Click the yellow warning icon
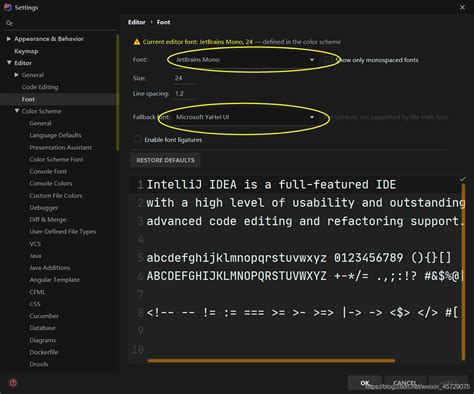This screenshot has height=394, width=474. (x=137, y=42)
